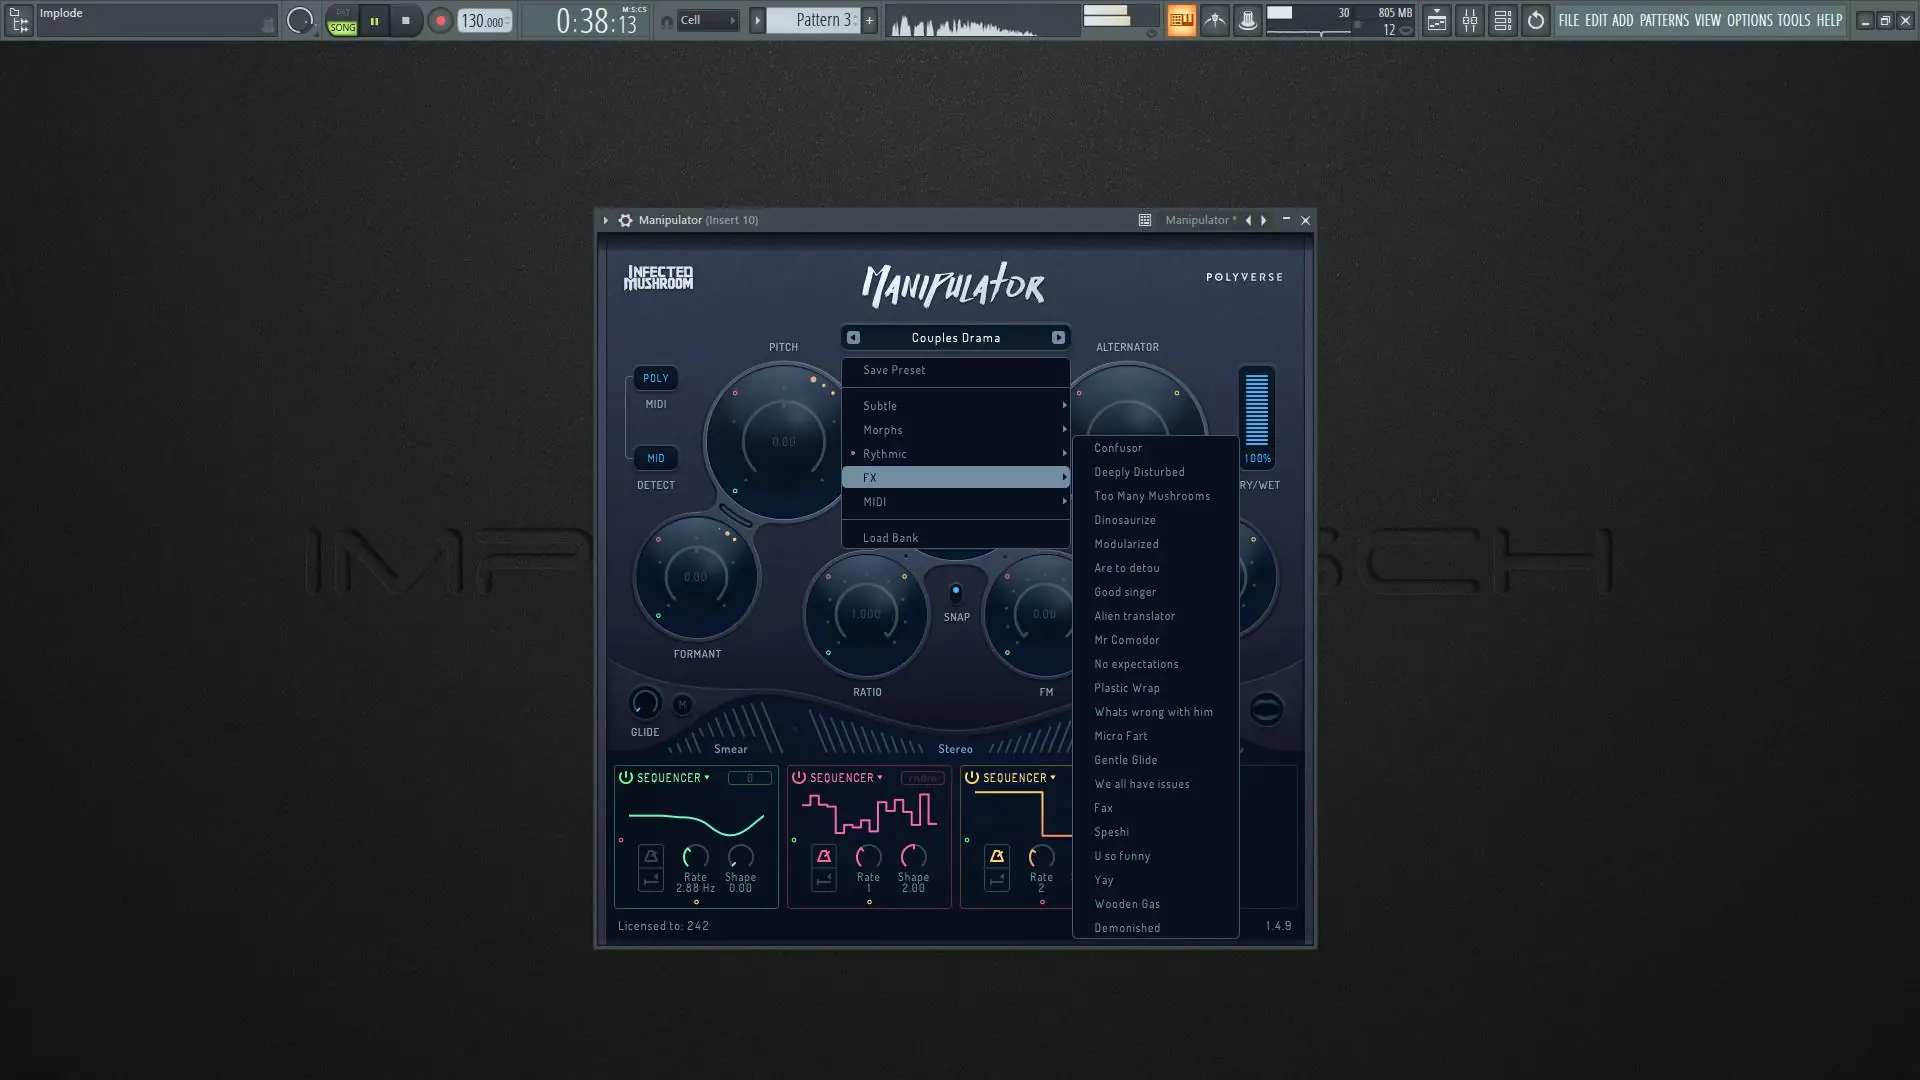Click the record button
The image size is (1920, 1080).
(440, 20)
